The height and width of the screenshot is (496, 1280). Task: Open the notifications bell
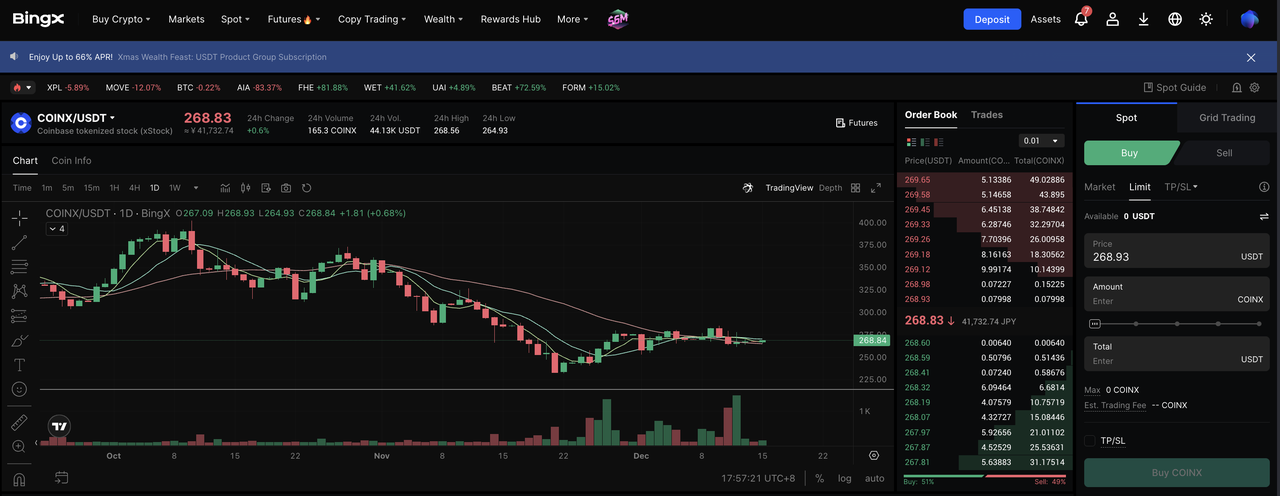point(1081,19)
